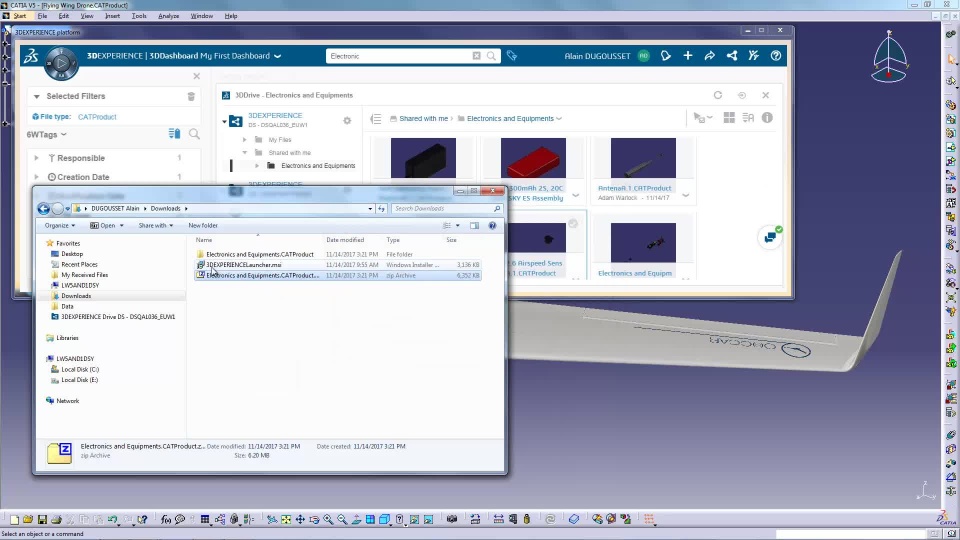Show information panel in 3DDrive

[x=767, y=118]
